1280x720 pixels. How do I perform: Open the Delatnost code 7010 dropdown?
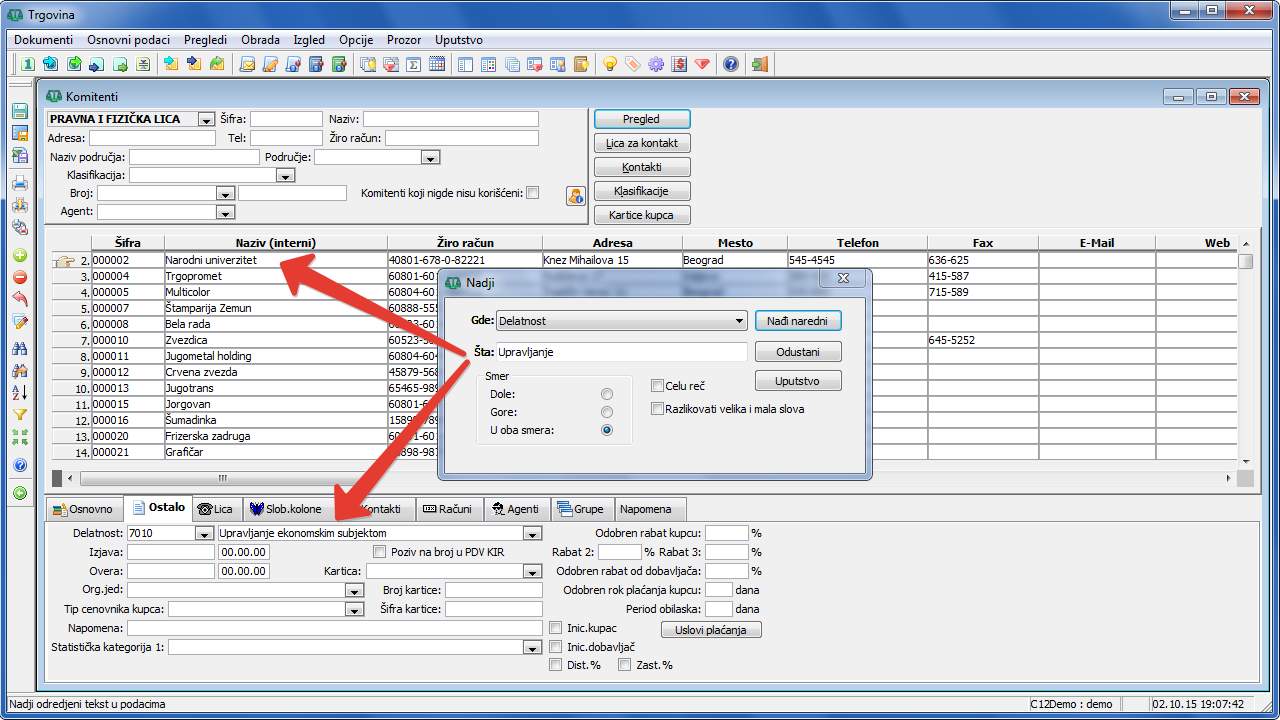point(205,534)
